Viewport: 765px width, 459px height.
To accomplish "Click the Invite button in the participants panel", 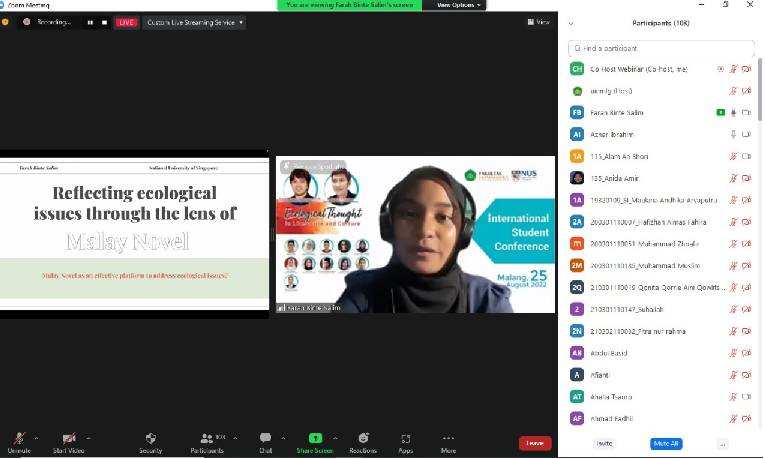I will [605, 443].
